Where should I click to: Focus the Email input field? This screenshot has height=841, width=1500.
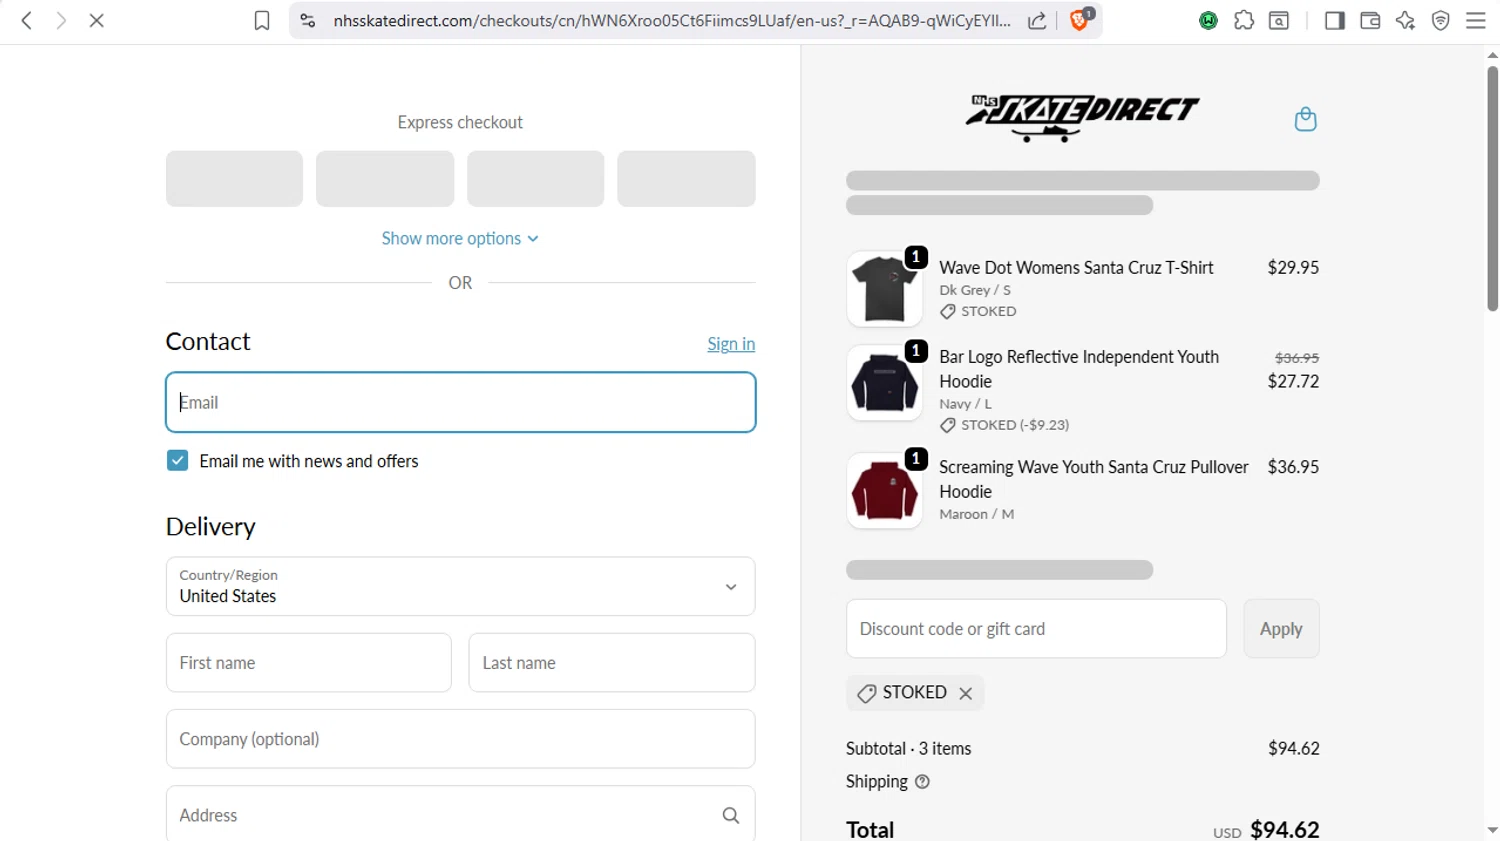point(460,402)
